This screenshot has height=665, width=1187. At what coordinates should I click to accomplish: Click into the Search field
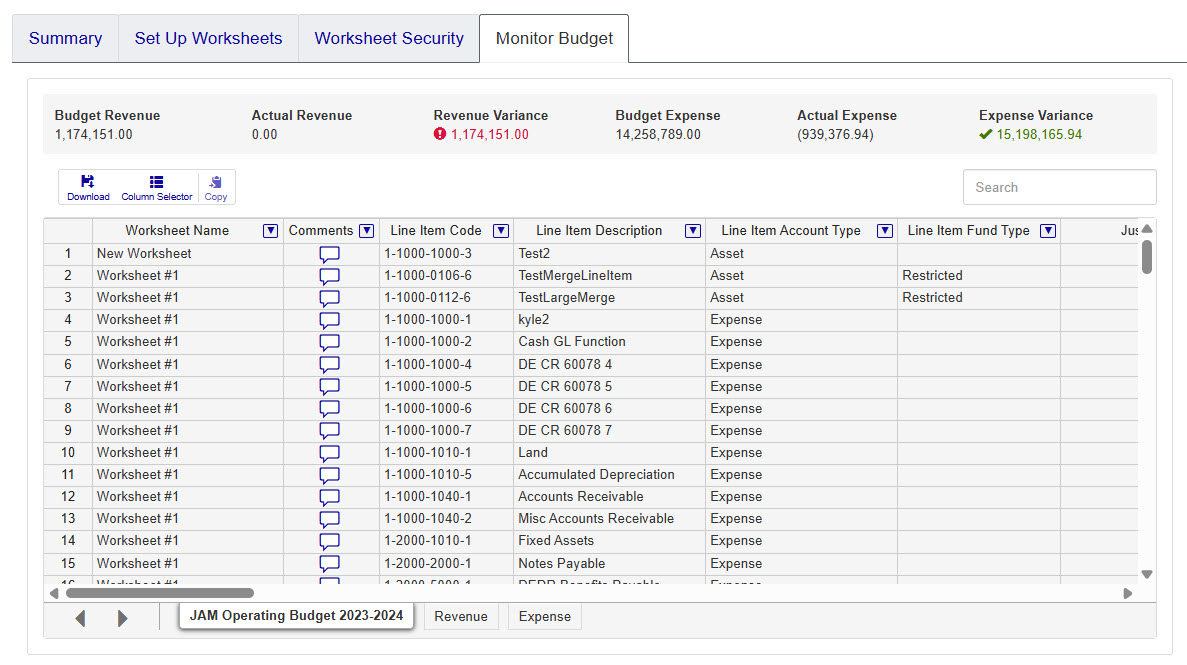[1059, 187]
